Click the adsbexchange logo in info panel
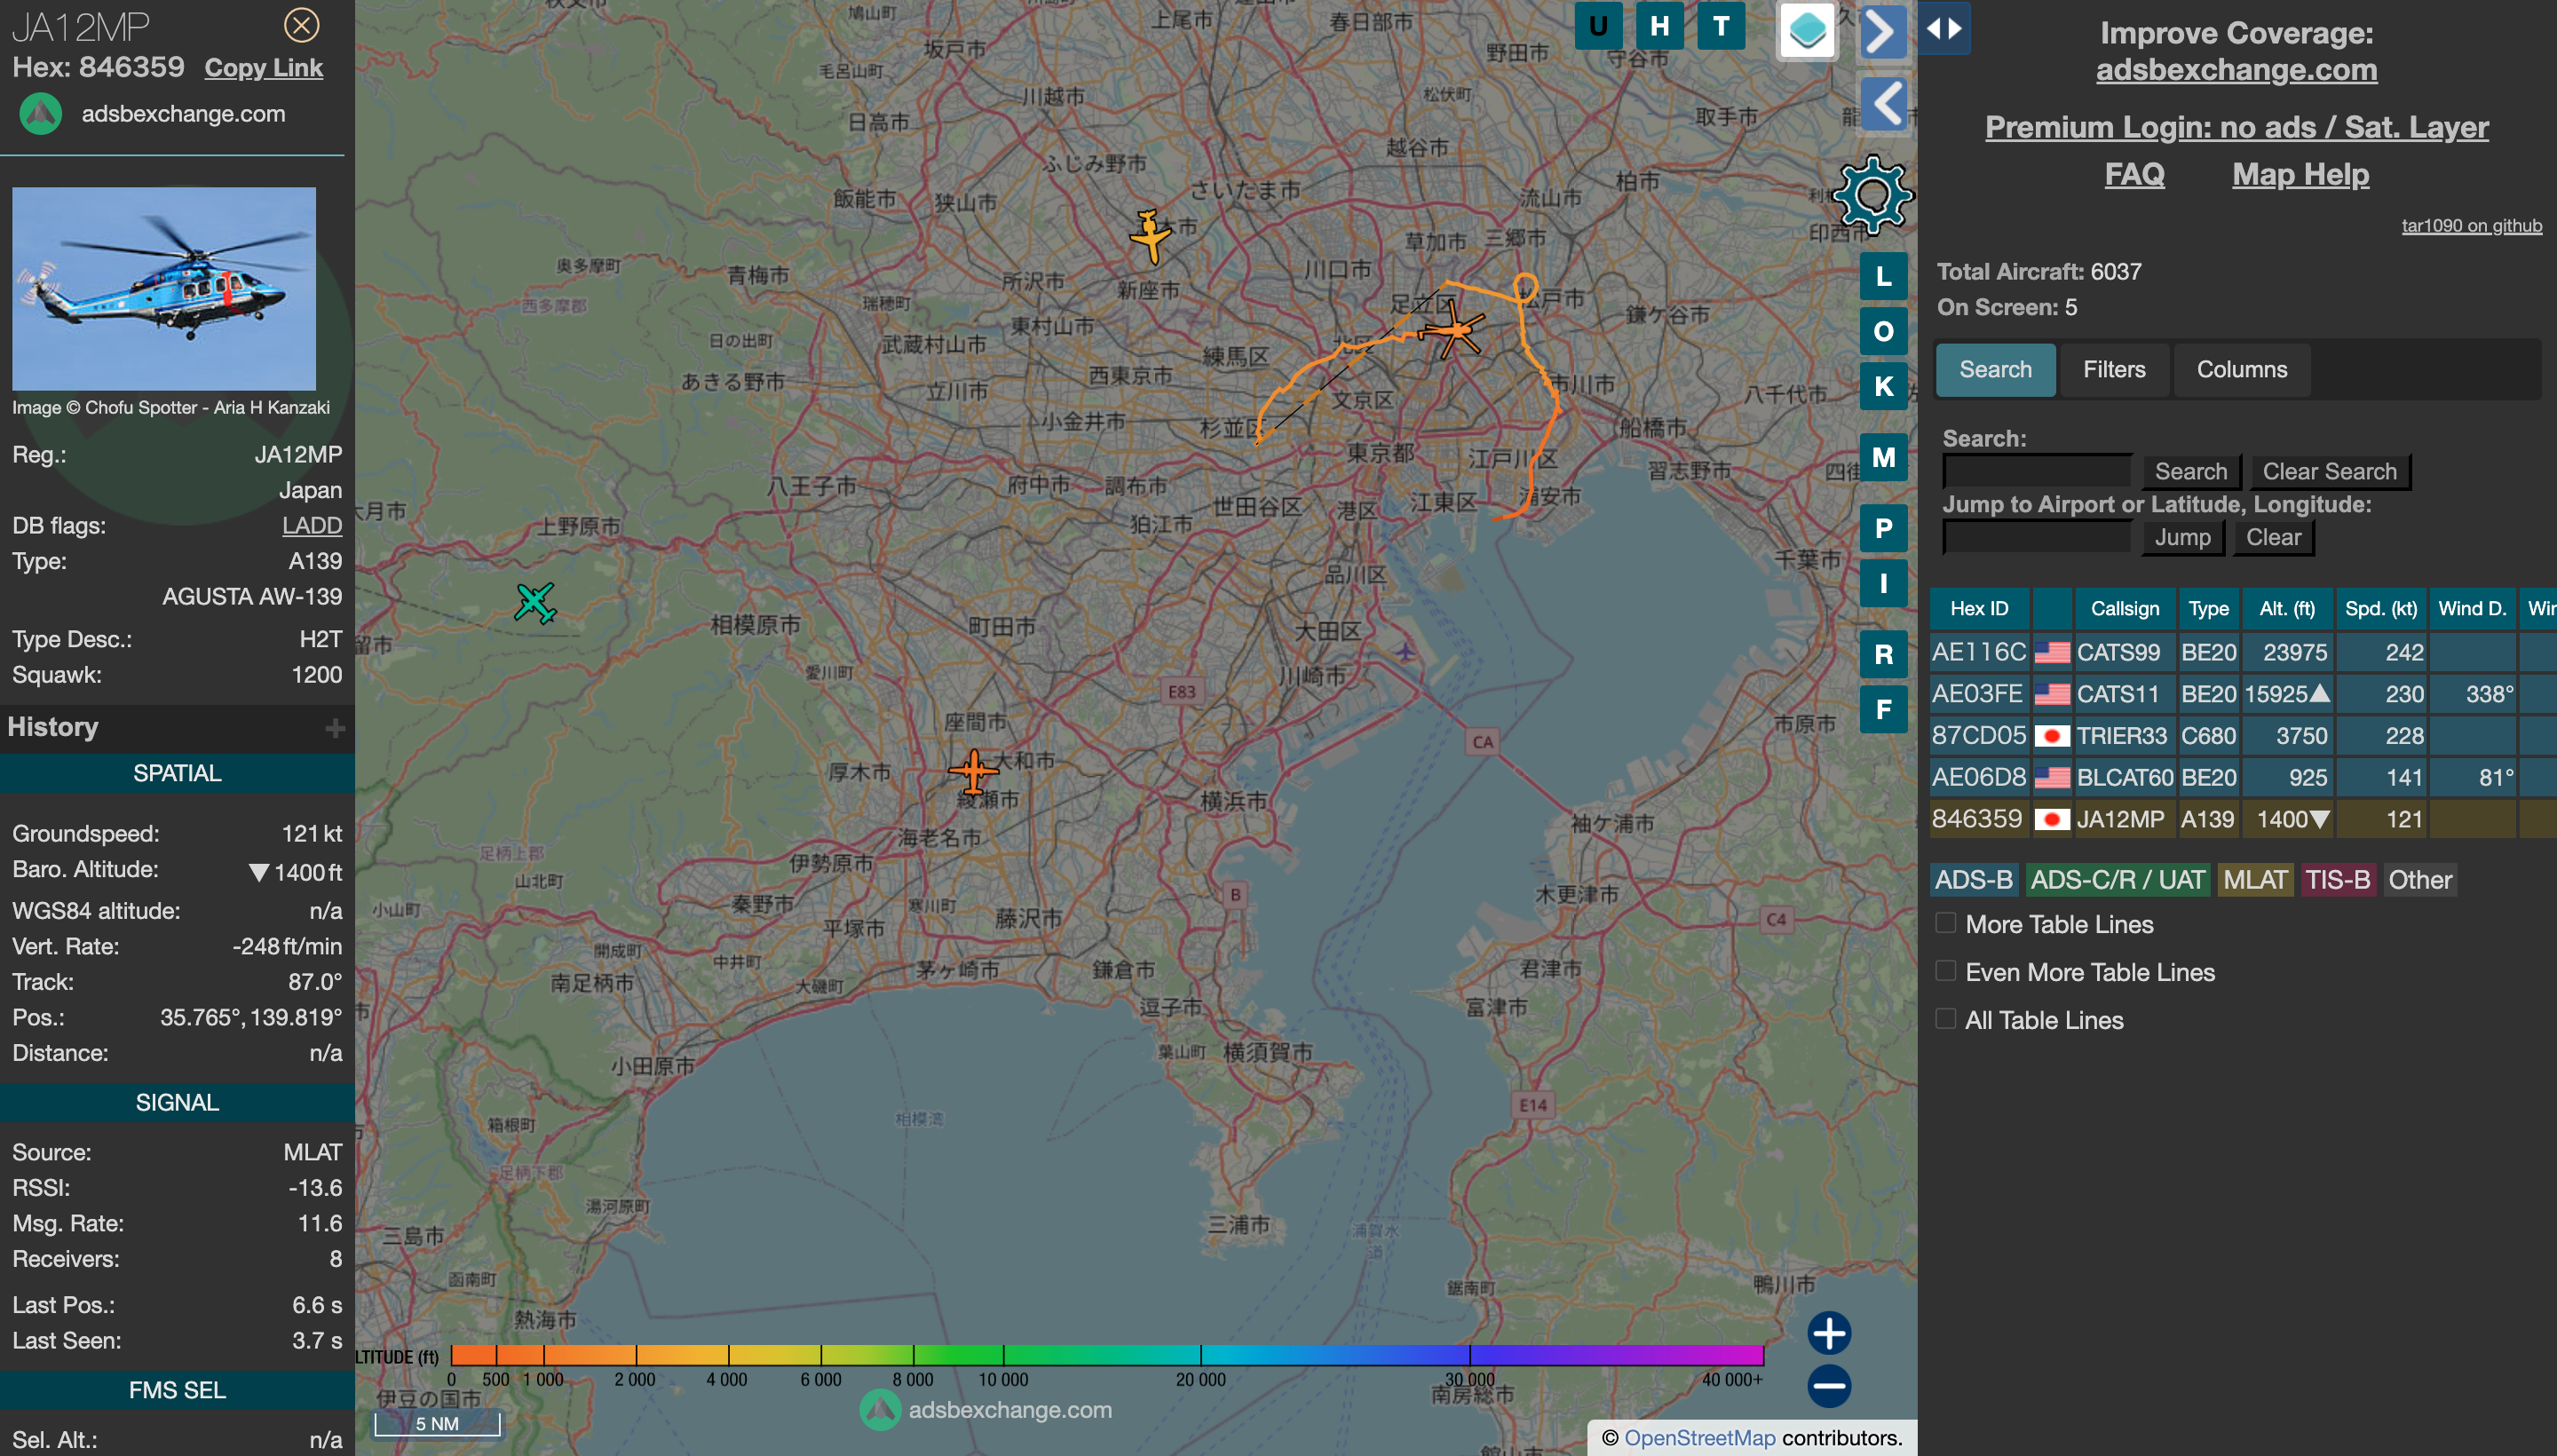The height and width of the screenshot is (1456, 2557). pyautogui.click(x=41, y=114)
